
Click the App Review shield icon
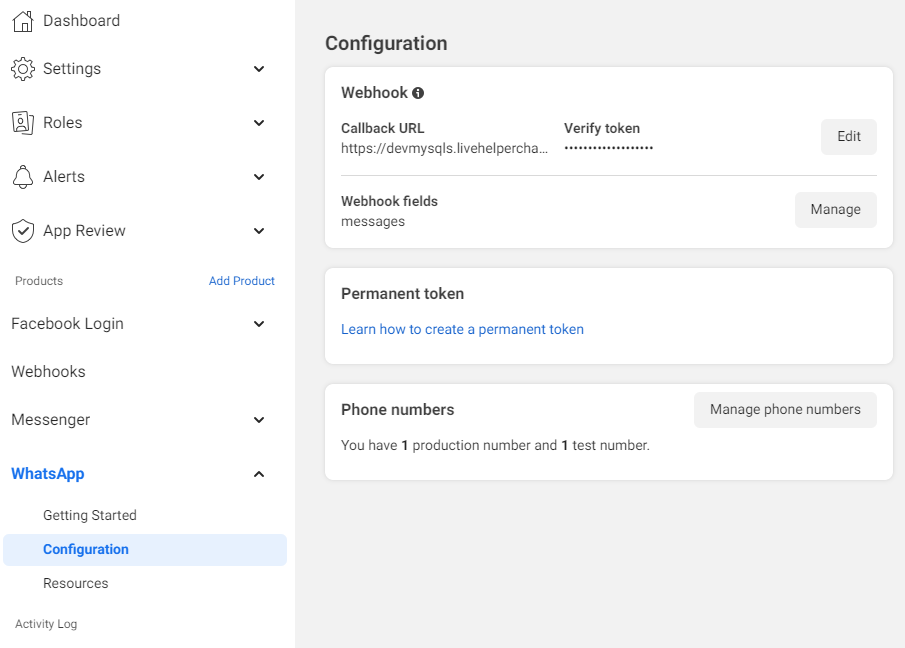(x=23, y=231)
